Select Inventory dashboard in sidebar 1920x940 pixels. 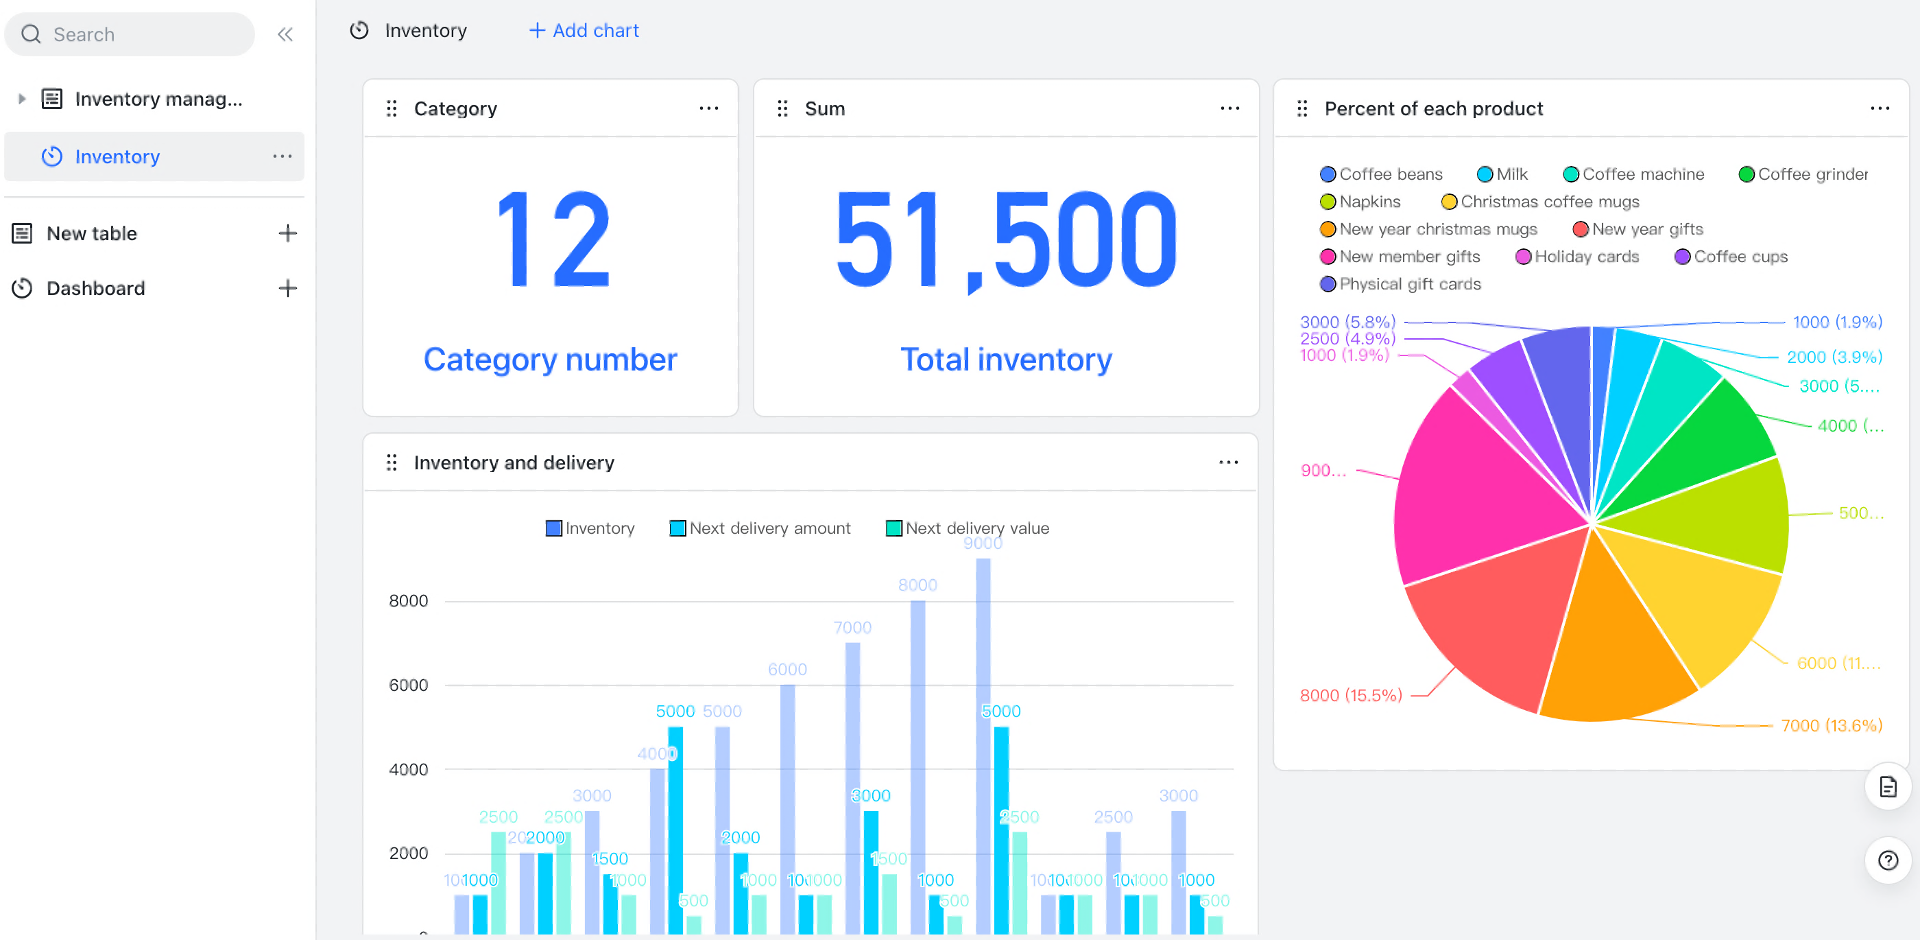[117, 157]
